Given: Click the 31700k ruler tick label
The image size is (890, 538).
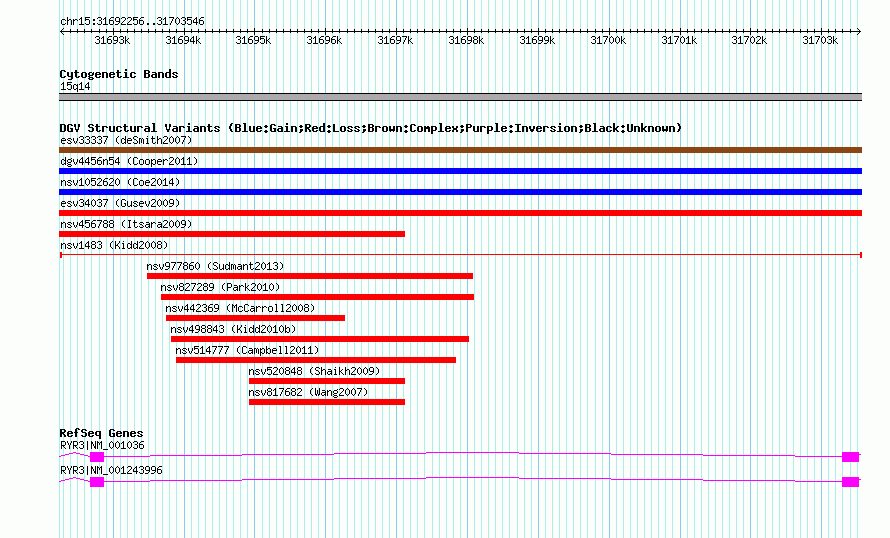Looking at the screenshot, I should click(608, 40).
